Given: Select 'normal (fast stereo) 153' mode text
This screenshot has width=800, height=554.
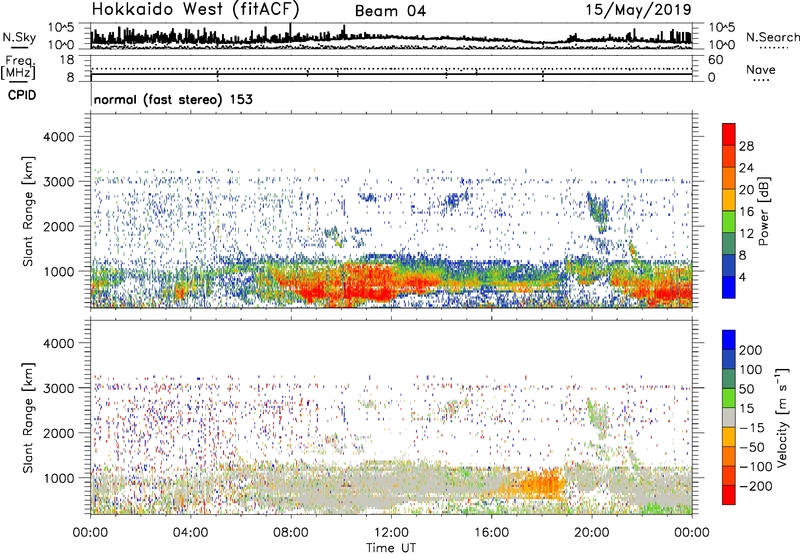Looking at the screenshot, I should point(173,99).
